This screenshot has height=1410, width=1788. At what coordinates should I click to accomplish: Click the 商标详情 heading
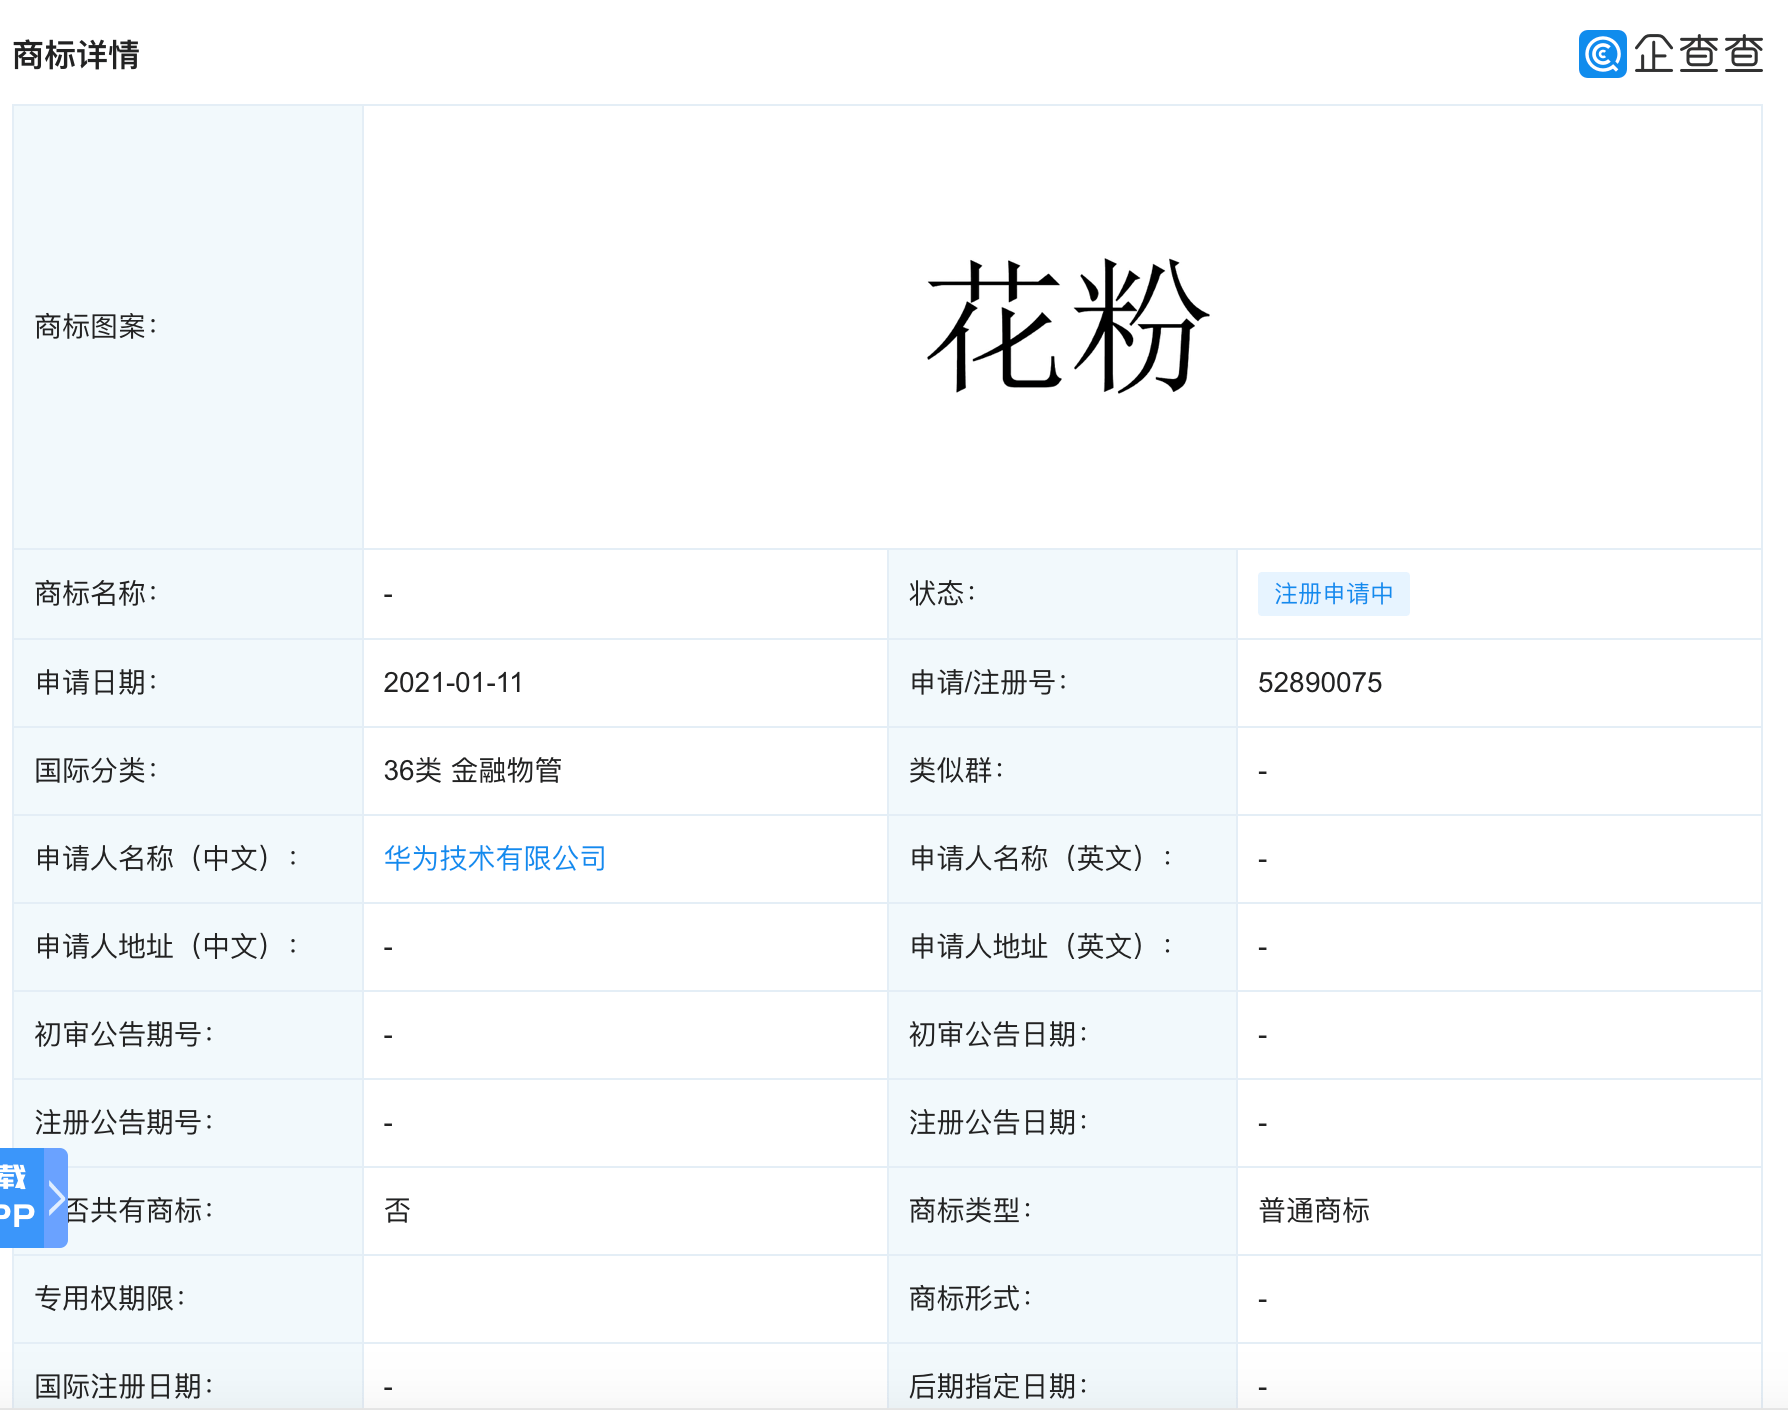coord(76,55)
